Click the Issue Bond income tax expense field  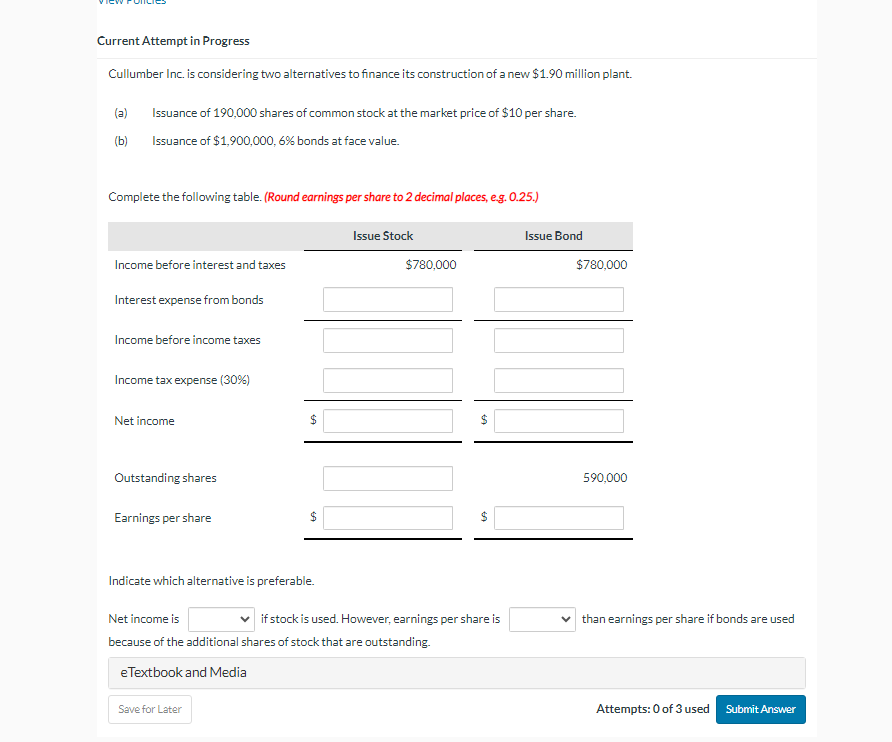coord(558,380)
